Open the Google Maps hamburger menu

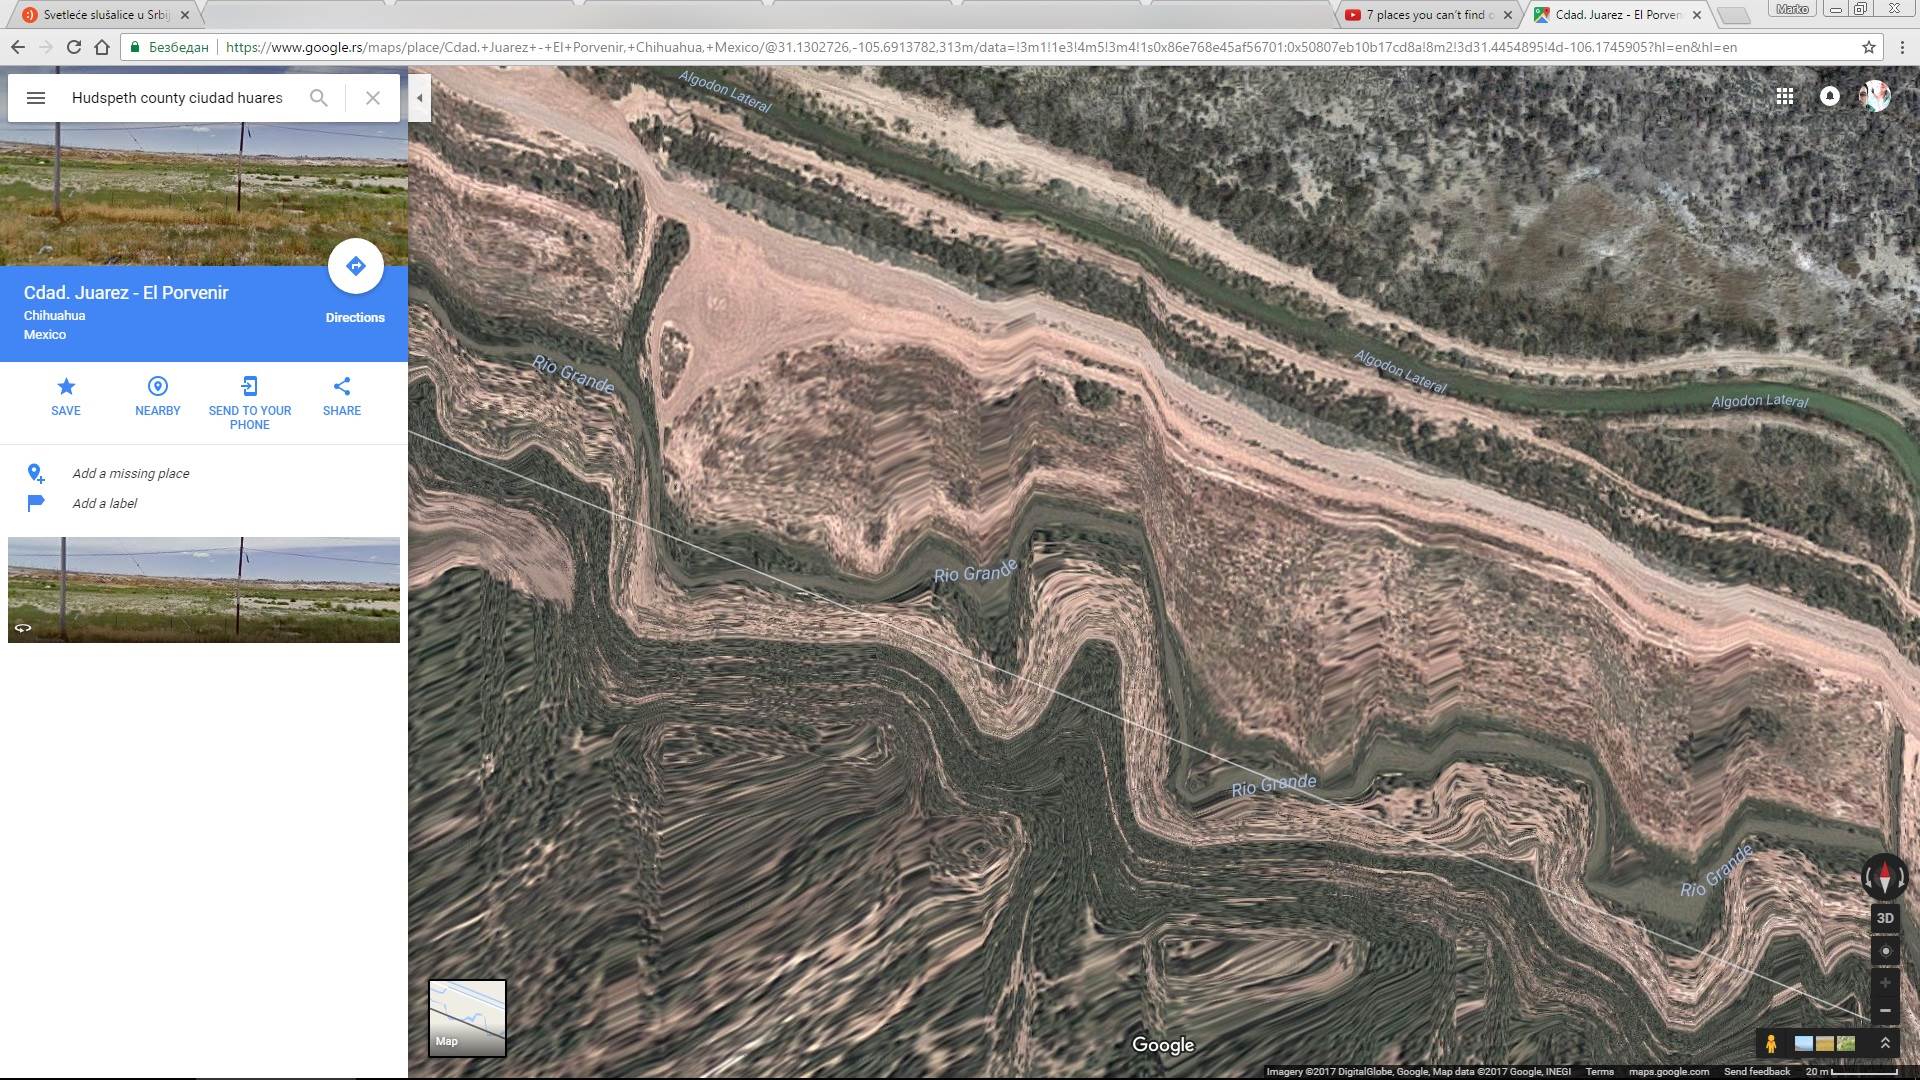click(x=36, y=98)
